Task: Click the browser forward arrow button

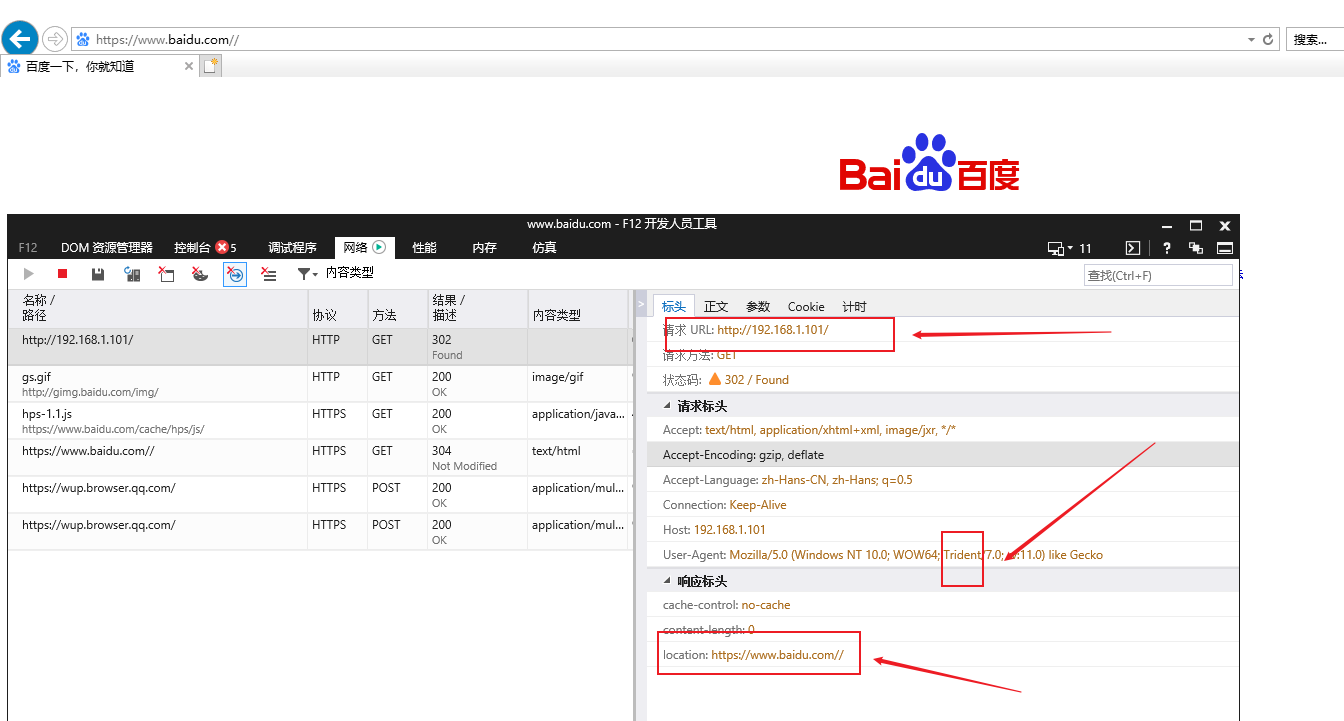Action: [x=54, y=39]
